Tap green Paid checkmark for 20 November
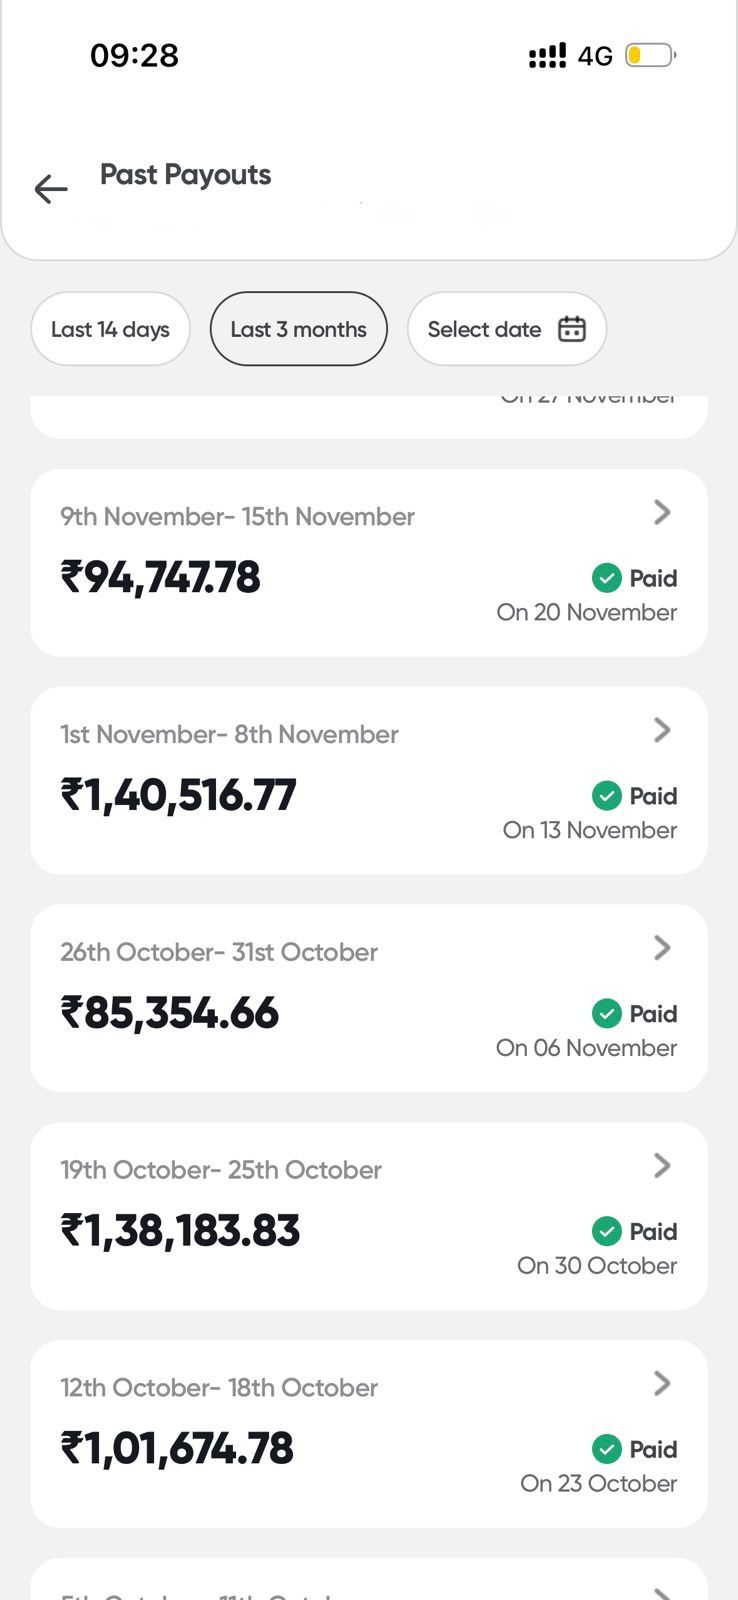The image size is (738, 1600). pos(607,578)
